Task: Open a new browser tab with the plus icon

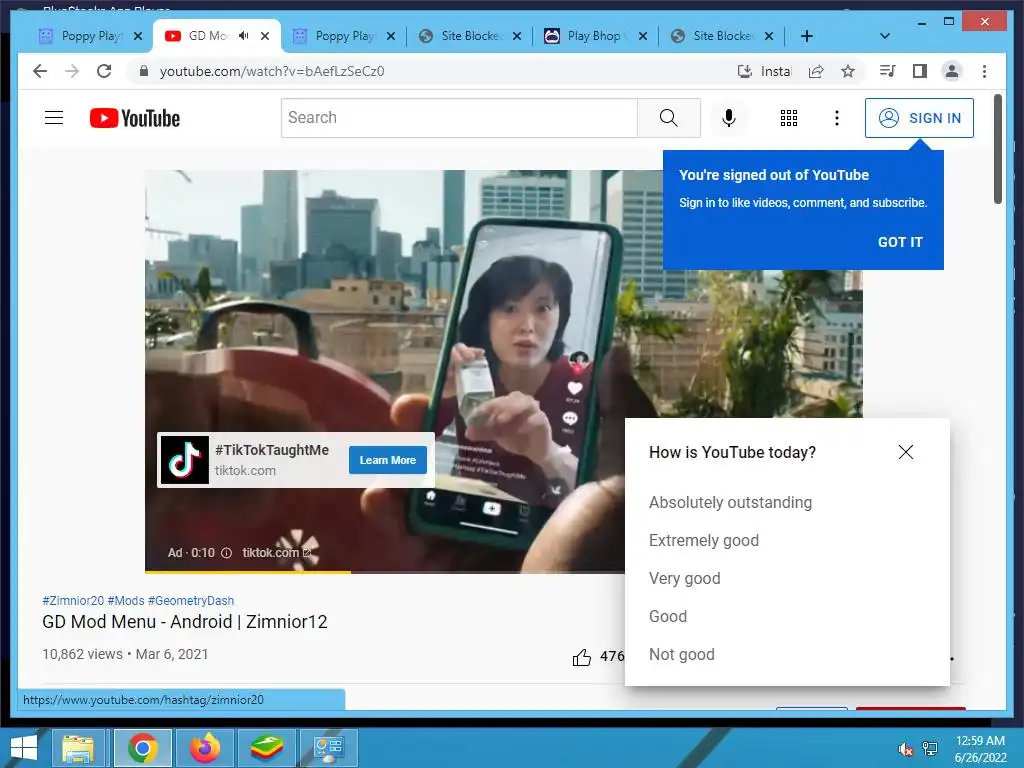Action: [x=807, y=36]
